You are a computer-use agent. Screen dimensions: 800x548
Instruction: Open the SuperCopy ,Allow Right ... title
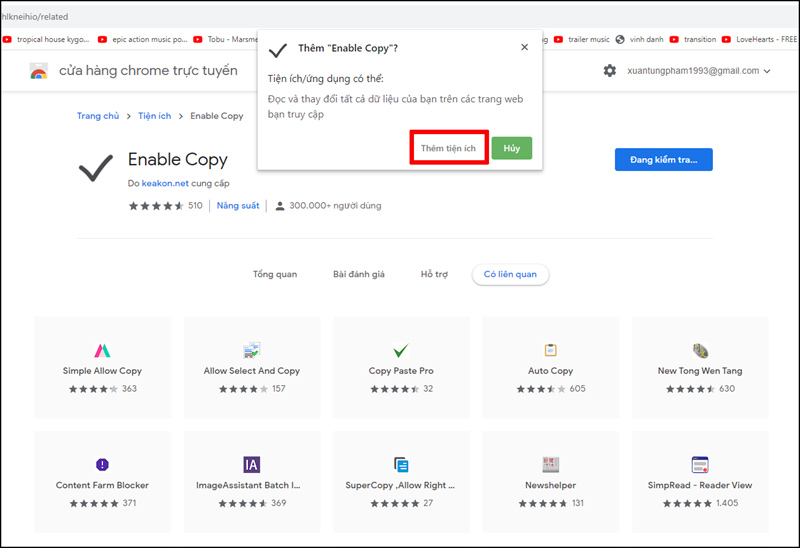click(400, 485)
